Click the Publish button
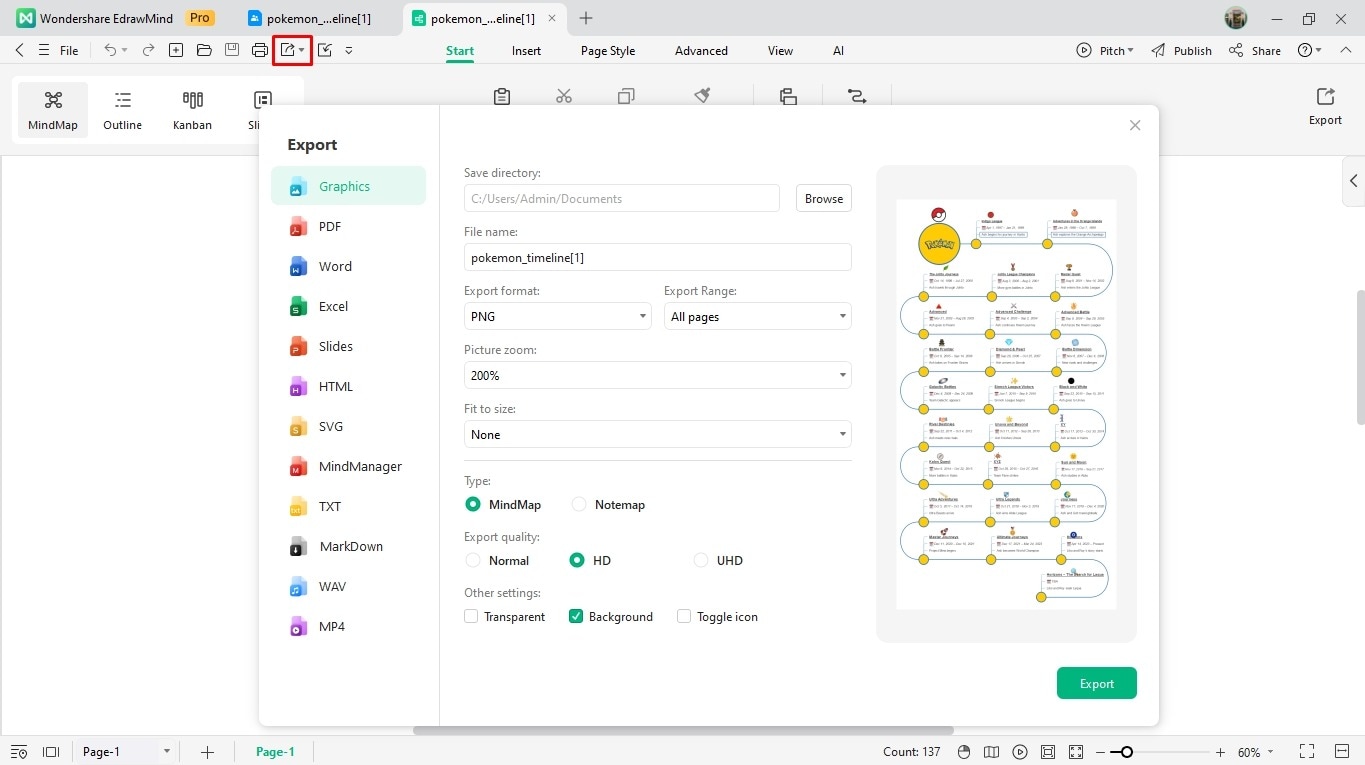The height and width of the screenshot is (765, 1365). coord(1181,50)
